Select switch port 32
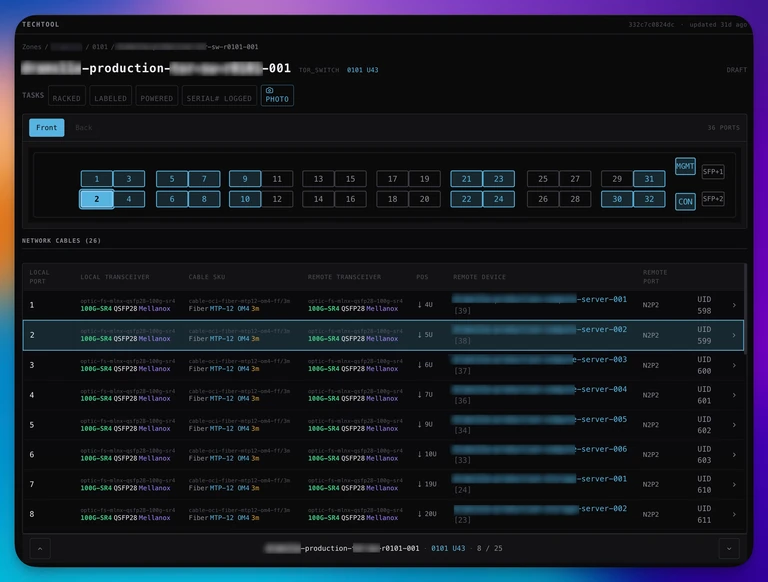Image resolution: width=768 pixels, height=582 pixels. tap(649, 199)
